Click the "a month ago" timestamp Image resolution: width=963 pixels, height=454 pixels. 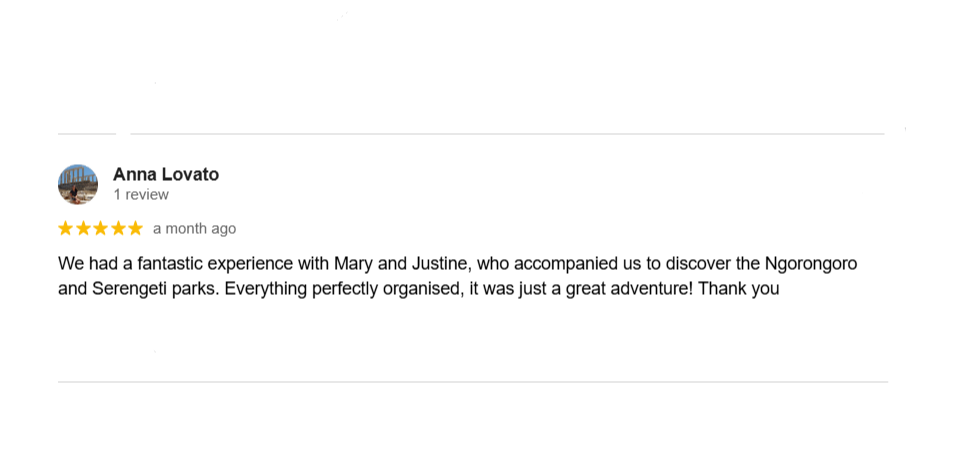tap(194, 228)
